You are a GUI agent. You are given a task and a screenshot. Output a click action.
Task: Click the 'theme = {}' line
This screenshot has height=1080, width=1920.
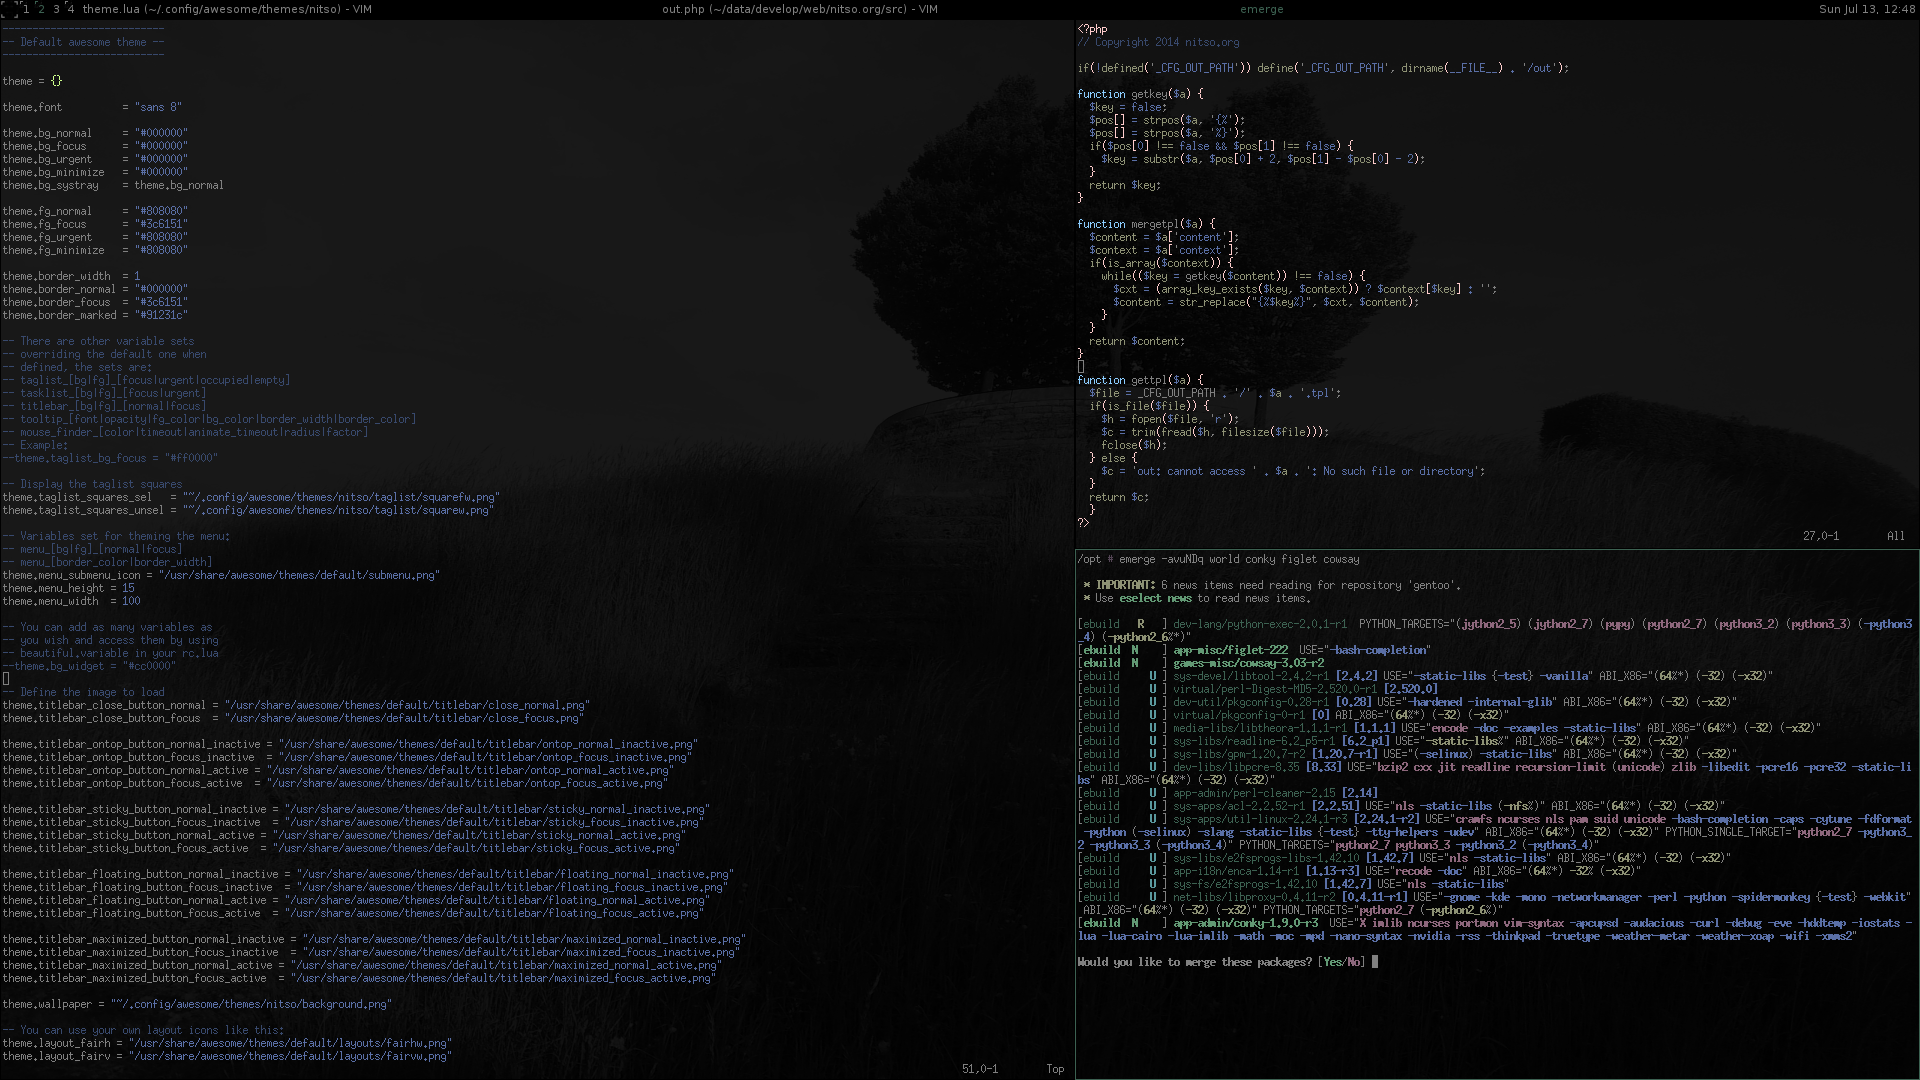click(x=32, y=81)
